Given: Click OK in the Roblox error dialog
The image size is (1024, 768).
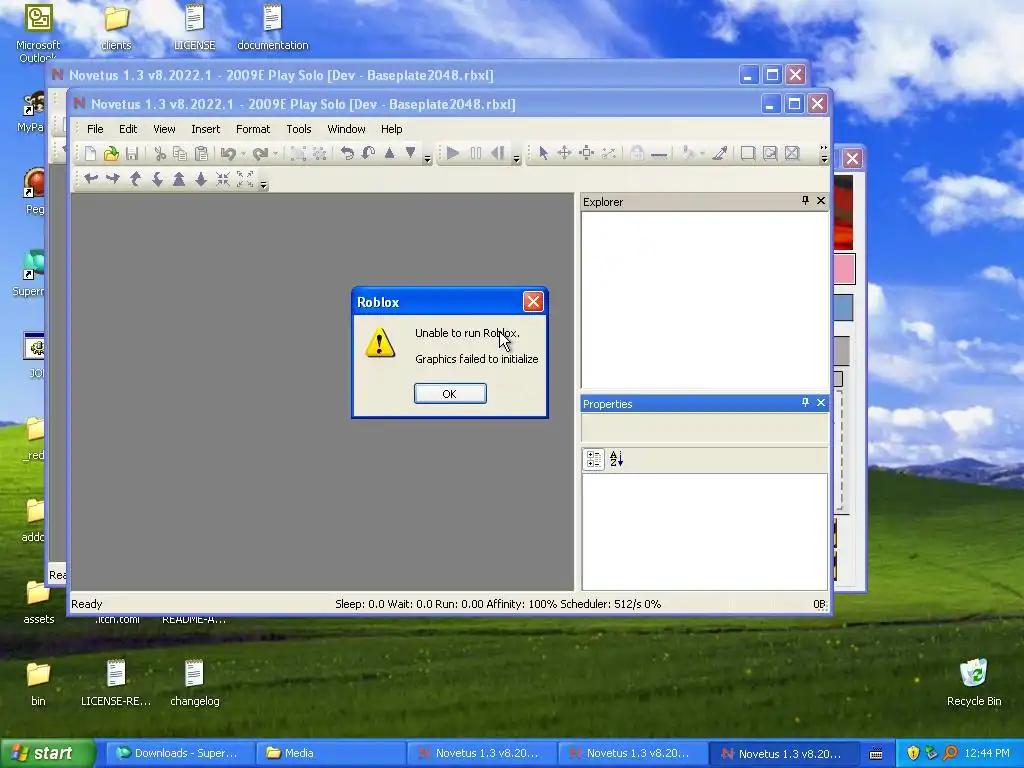Looking at the screenshot, I should pos(450,394).
